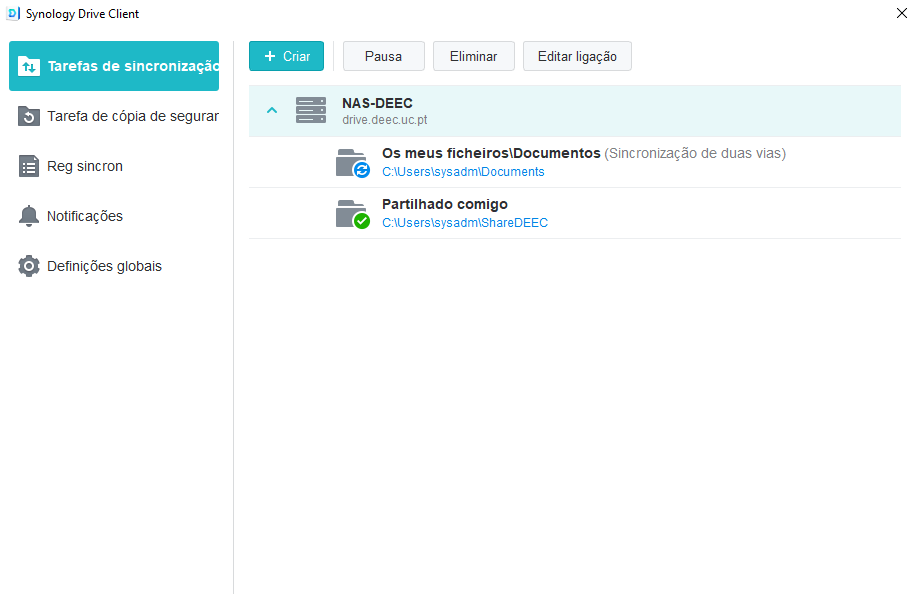913x602 pixels.
Task: Create a new task with Criar
Action: [286, 56]
